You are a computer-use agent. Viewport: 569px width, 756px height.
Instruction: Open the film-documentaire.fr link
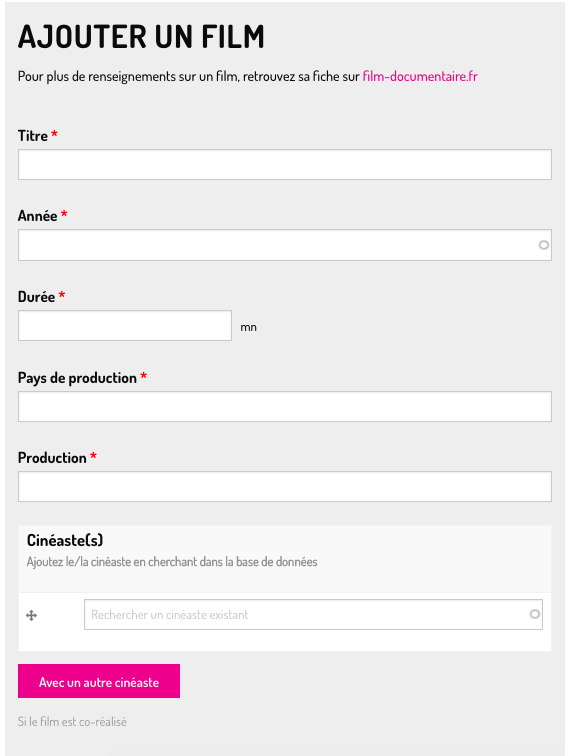tap(420, 76)
